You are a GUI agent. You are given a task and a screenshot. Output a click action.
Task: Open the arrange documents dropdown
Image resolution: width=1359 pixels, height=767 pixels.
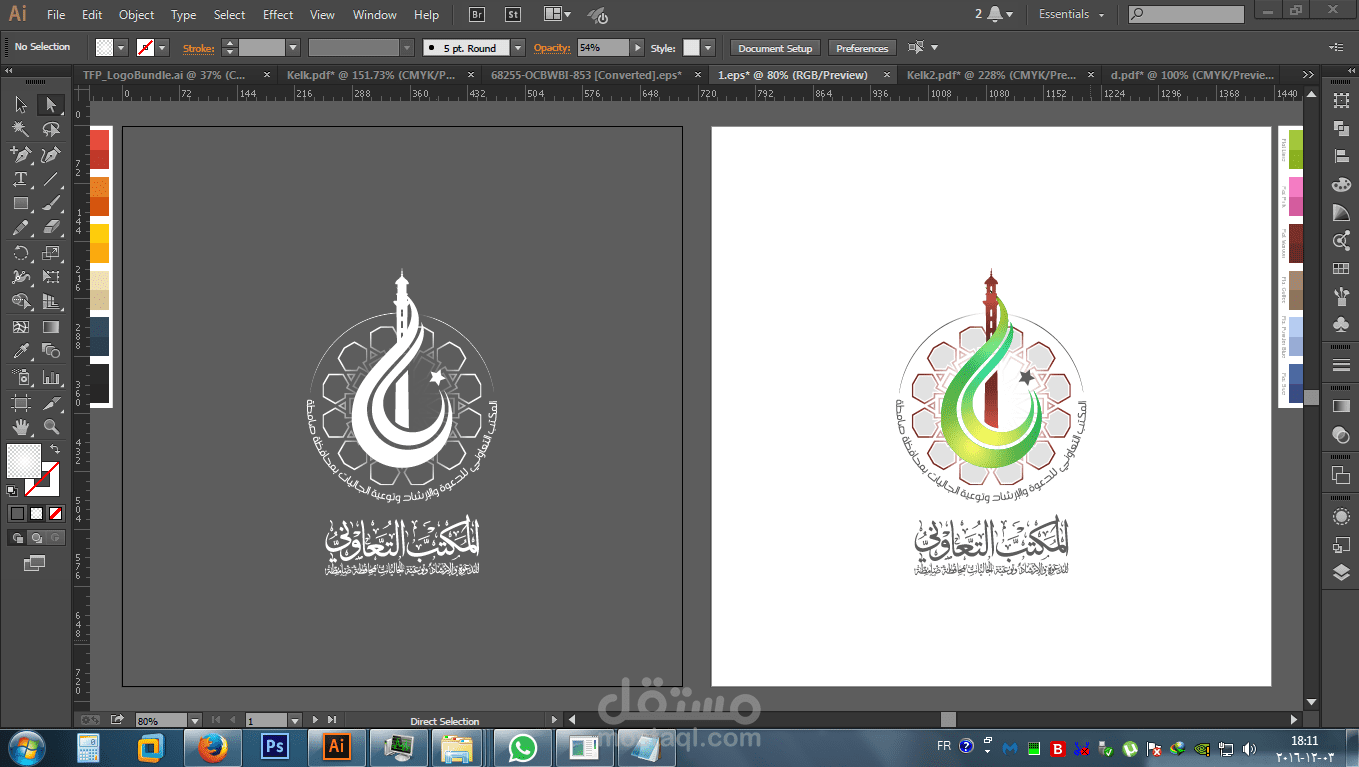pos(558,15)
